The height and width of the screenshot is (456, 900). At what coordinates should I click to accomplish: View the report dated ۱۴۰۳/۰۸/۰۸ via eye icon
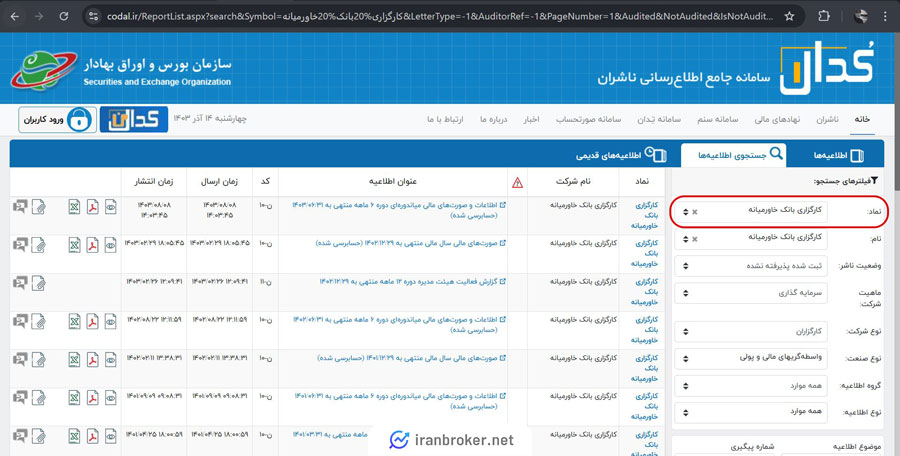(111, 207)
